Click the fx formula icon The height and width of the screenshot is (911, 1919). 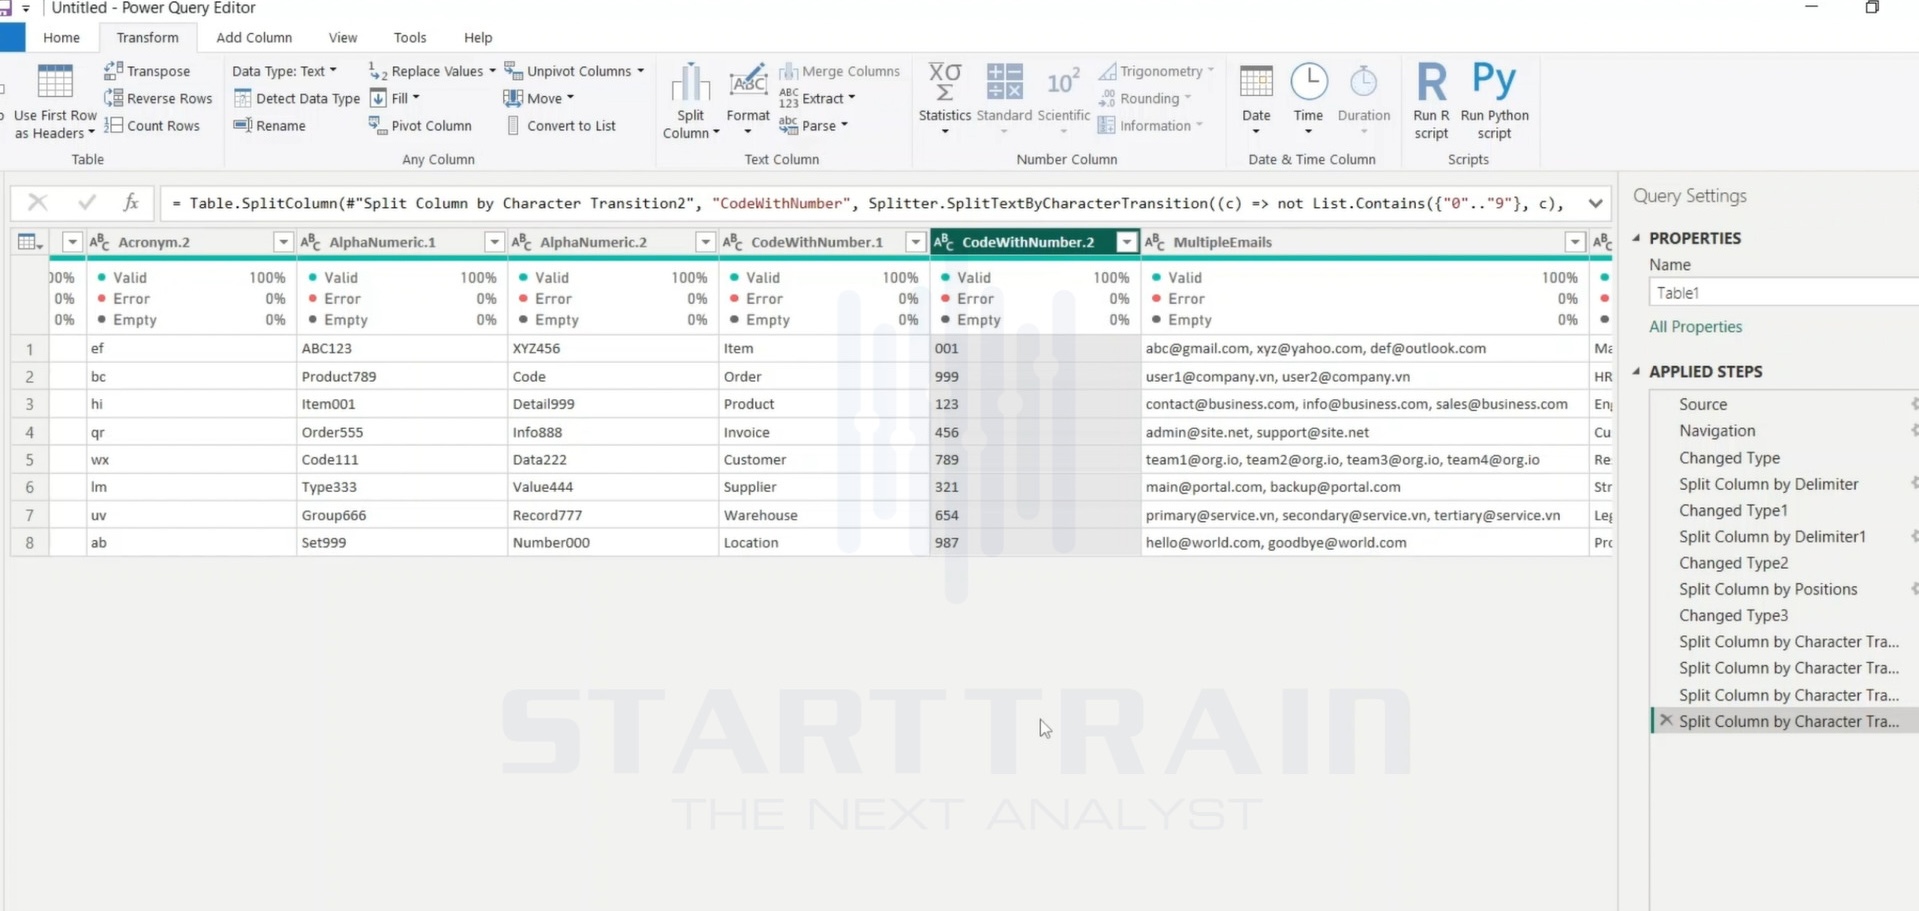[131, 203]
